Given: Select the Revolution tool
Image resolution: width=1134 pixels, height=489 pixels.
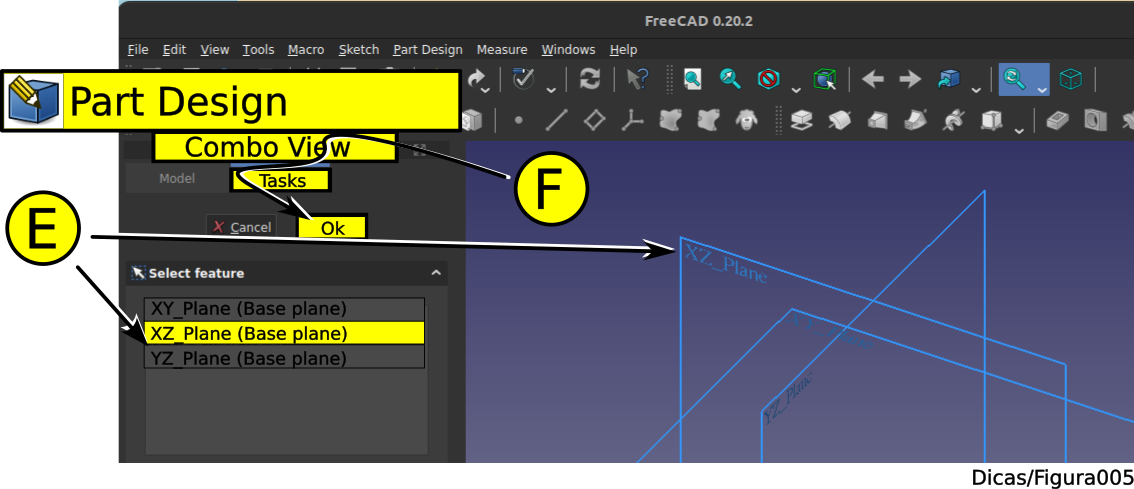Looking at the screenshot, I should click(x=838, y=120).
